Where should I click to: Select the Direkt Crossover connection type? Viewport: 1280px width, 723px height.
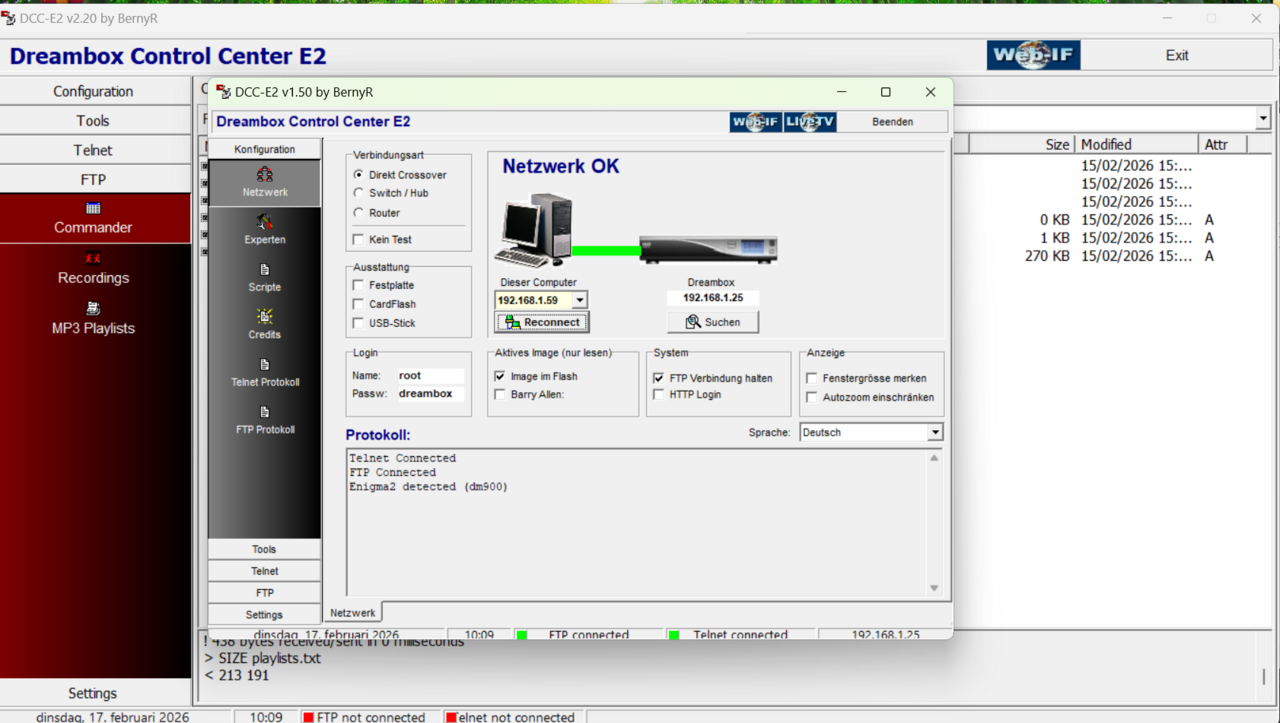tap(358, 174)
